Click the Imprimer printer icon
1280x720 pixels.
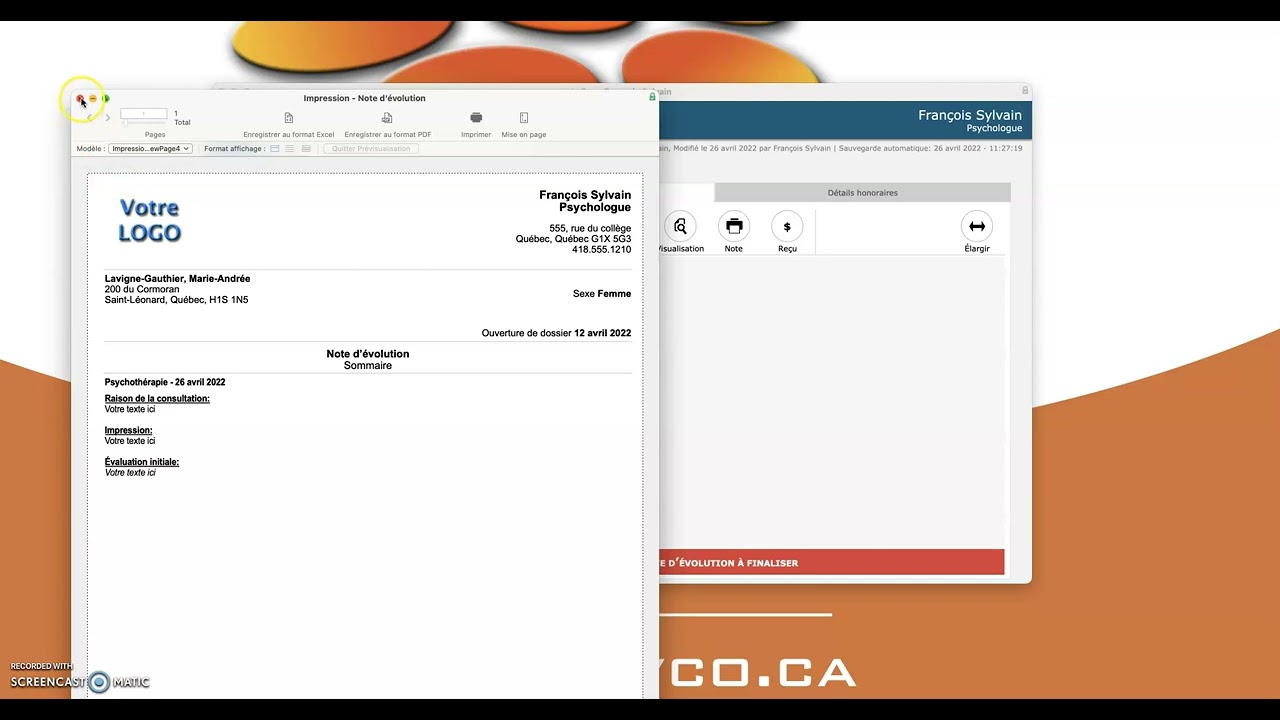(476, 118)
